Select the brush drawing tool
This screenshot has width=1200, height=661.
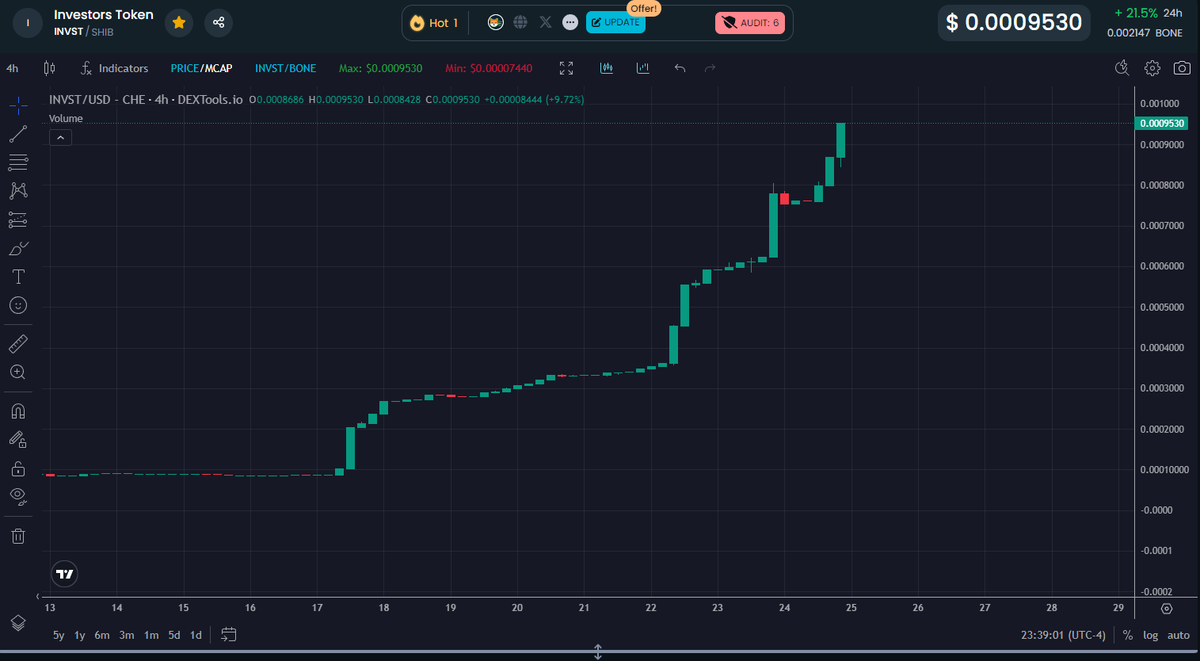(x=18, y=247)
